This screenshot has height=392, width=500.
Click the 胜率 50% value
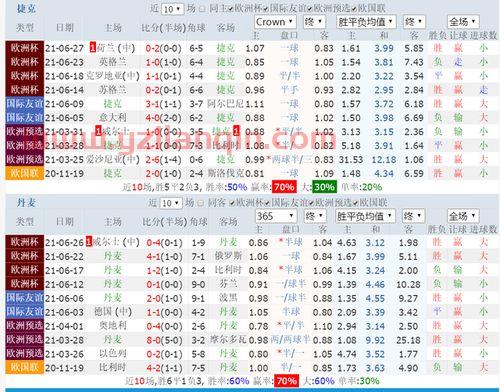[x=237, y=187]
